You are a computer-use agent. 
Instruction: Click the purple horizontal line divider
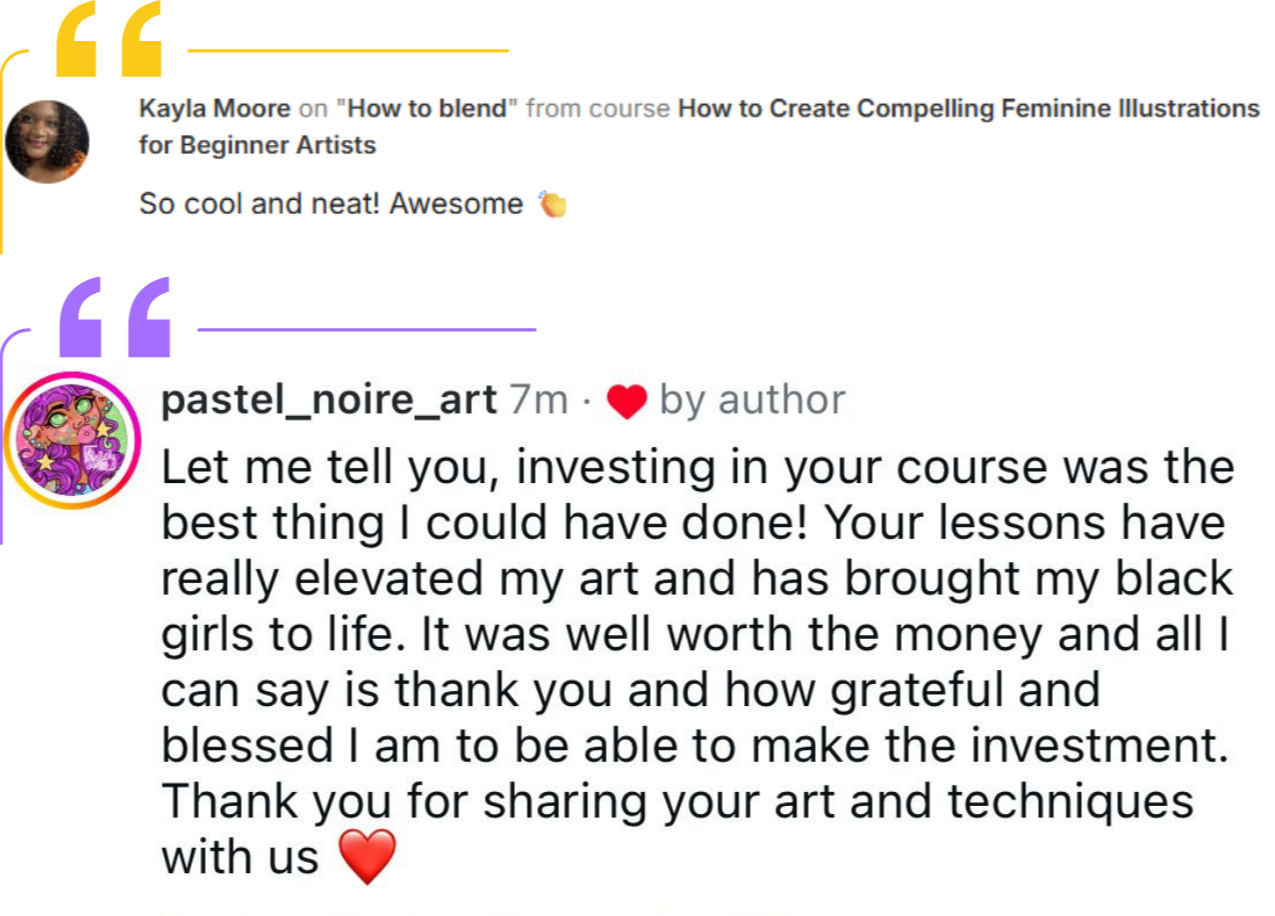tap(366, 327)
